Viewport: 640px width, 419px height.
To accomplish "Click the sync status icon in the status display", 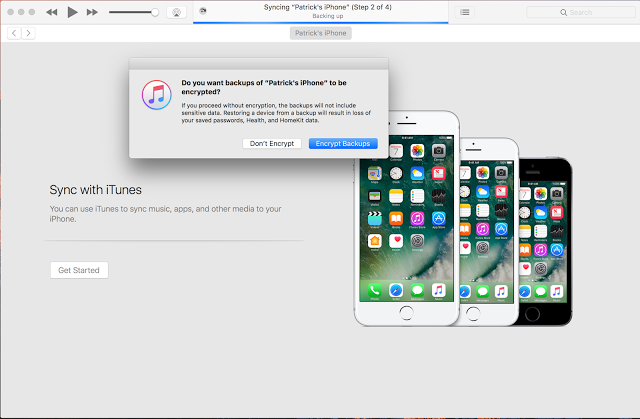I will click(x=202, y=11).
